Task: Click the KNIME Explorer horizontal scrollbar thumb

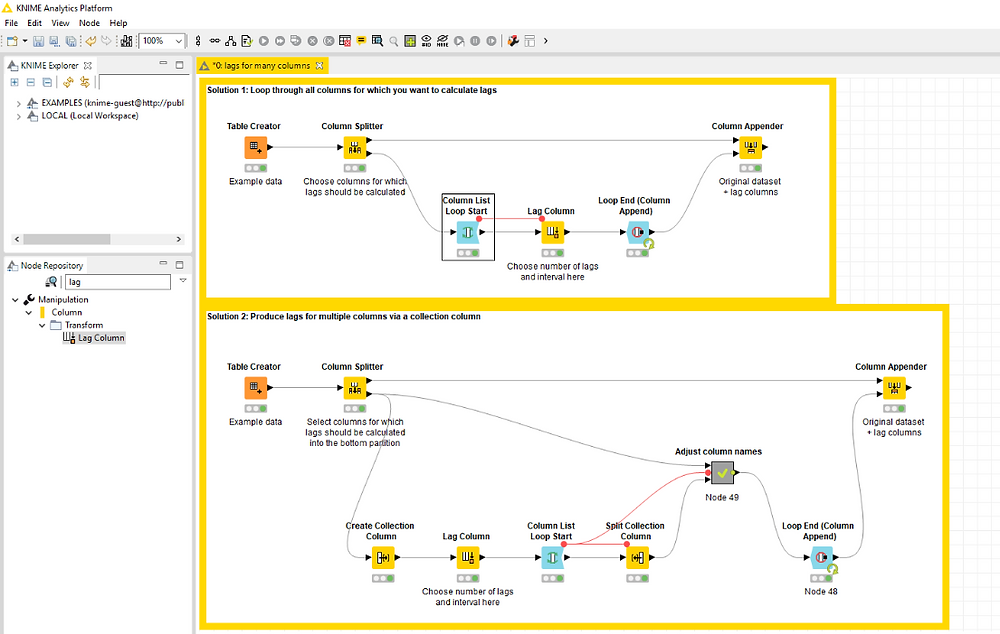Action: 67,239
